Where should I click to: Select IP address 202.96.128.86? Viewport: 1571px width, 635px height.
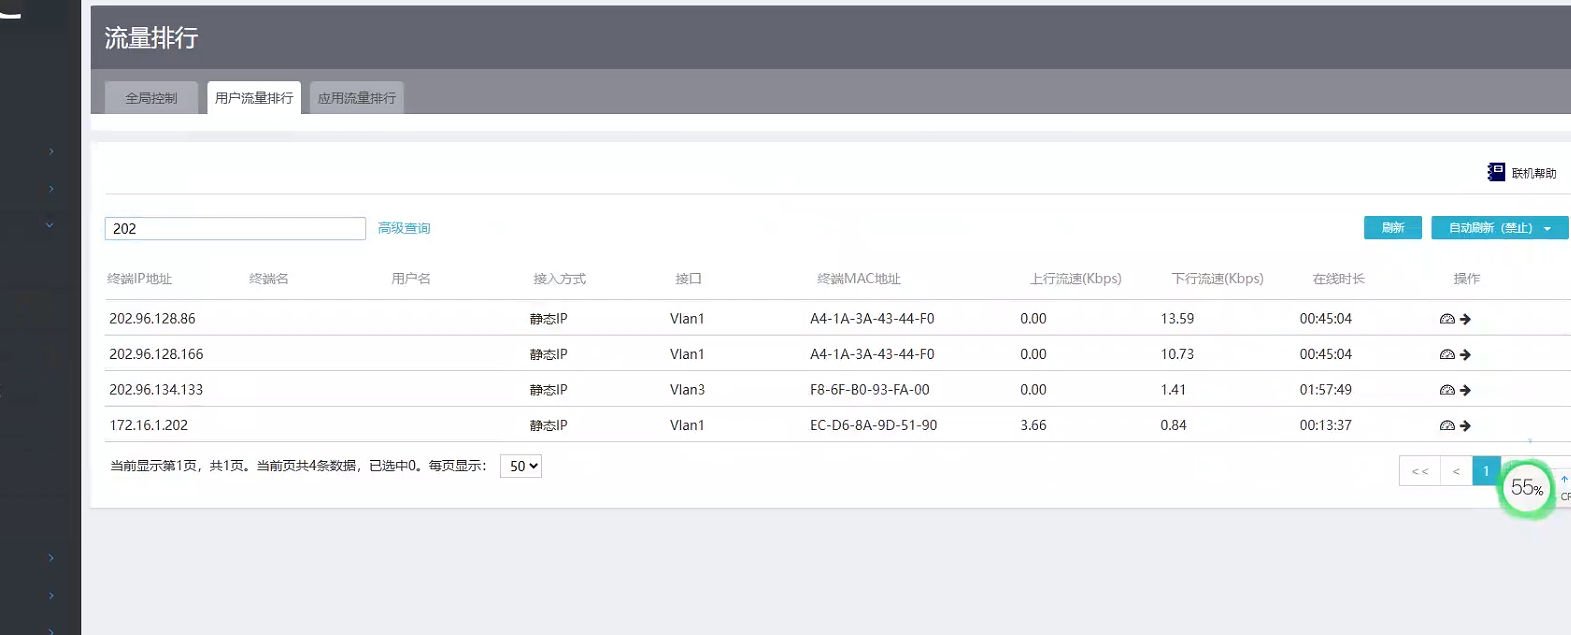click(x=152, y=319)
